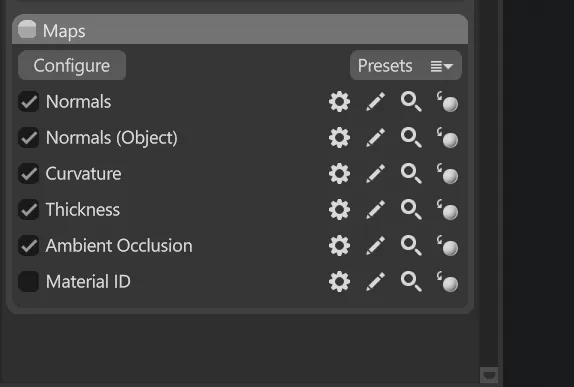Click the sphere preview icon for Ambient Occlusion
574x387 pixels.
tap(447, 245)
